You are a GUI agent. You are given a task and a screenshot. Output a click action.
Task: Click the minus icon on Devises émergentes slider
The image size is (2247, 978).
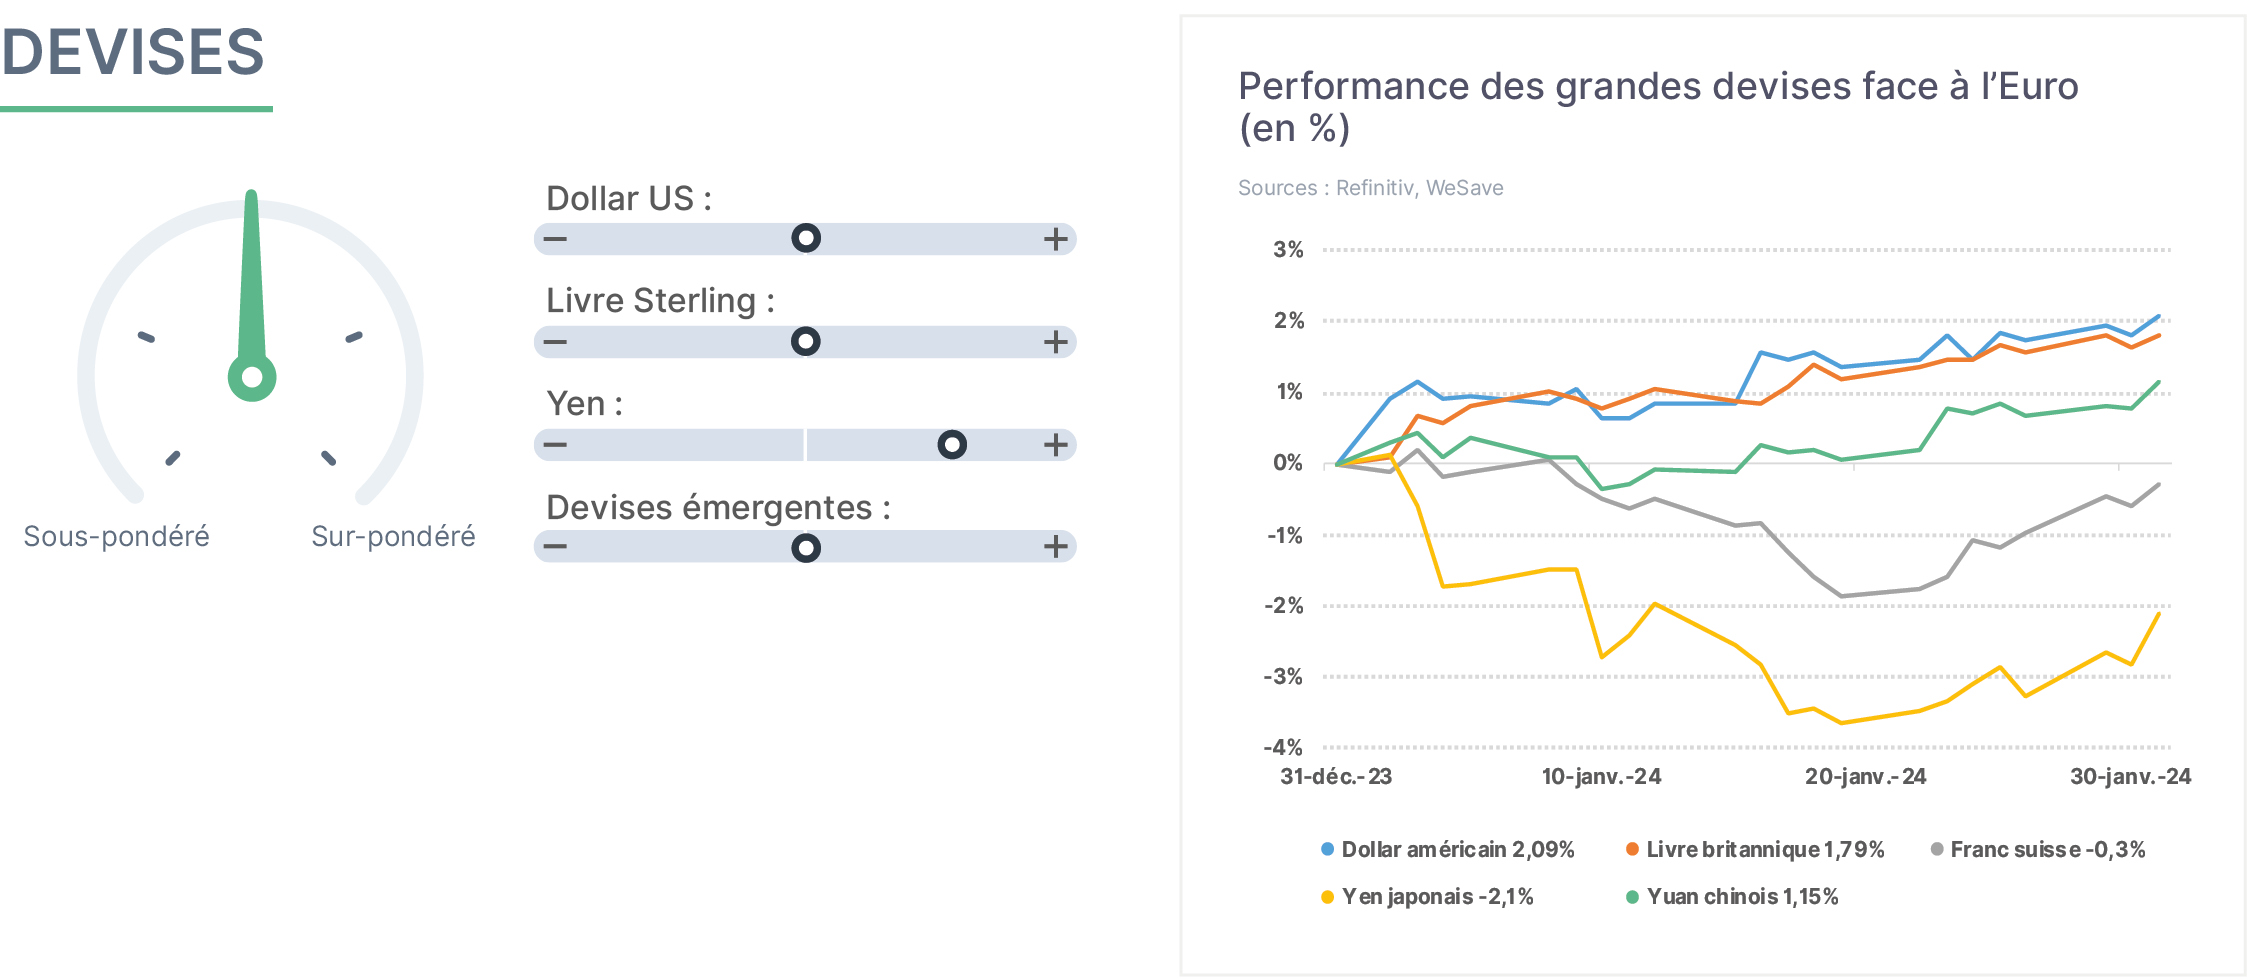click(556, 547)
